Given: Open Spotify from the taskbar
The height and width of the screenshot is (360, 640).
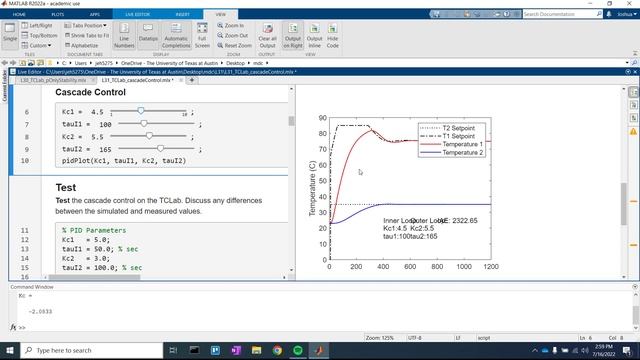Looking at the screenshot, I should click(298, 350).
